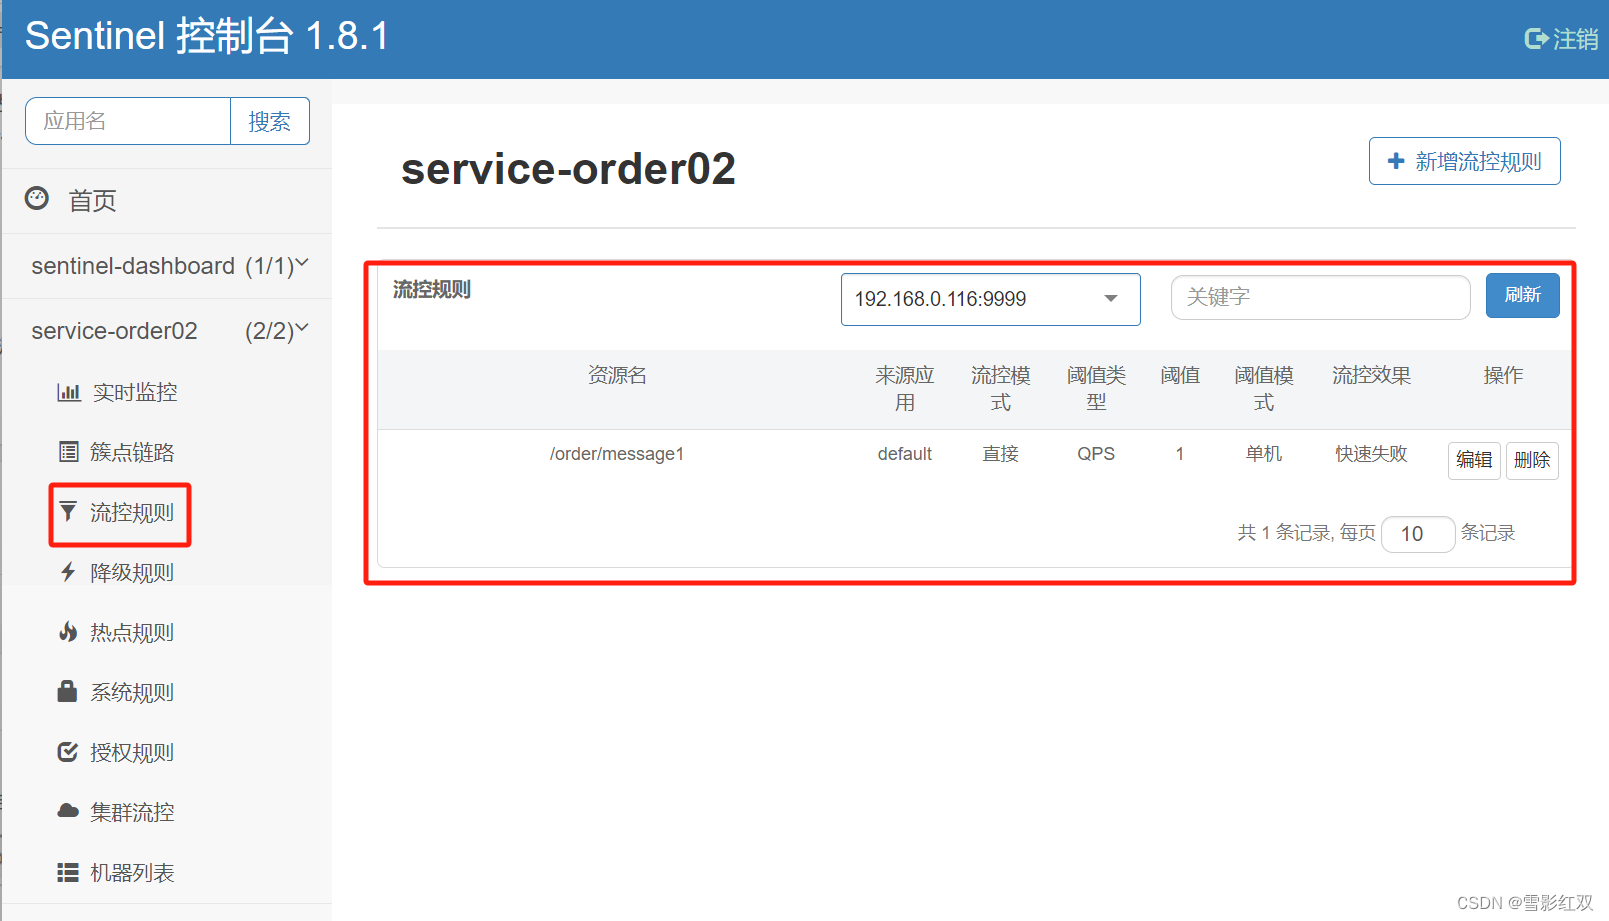The image size is (1609, 921).
Task: Expand sentinel-dashboard chevron
Action: click(302, 263)
